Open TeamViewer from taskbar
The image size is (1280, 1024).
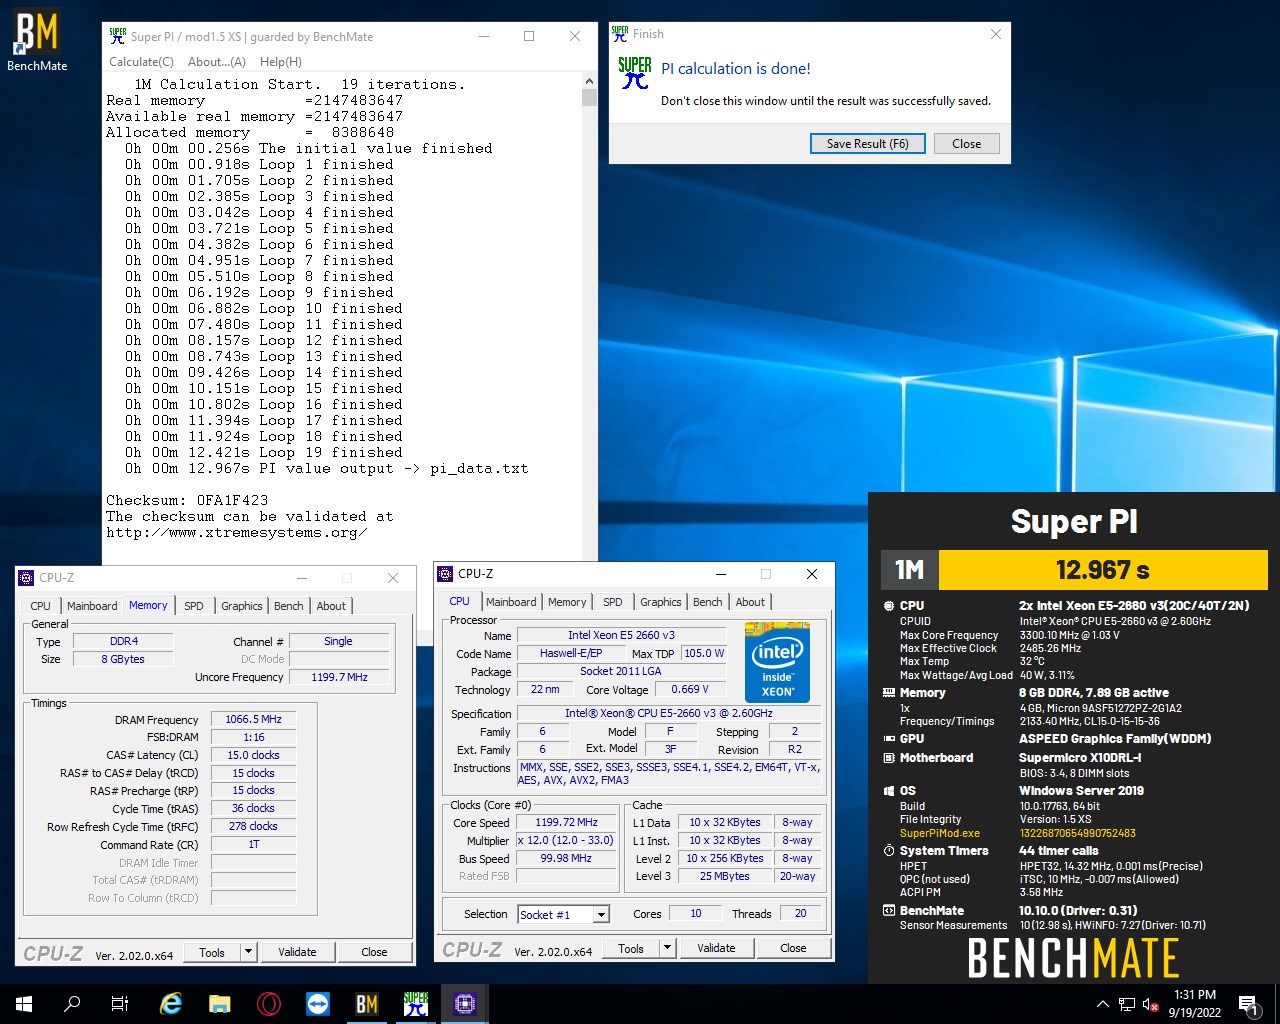click(x=318, y=1004)
